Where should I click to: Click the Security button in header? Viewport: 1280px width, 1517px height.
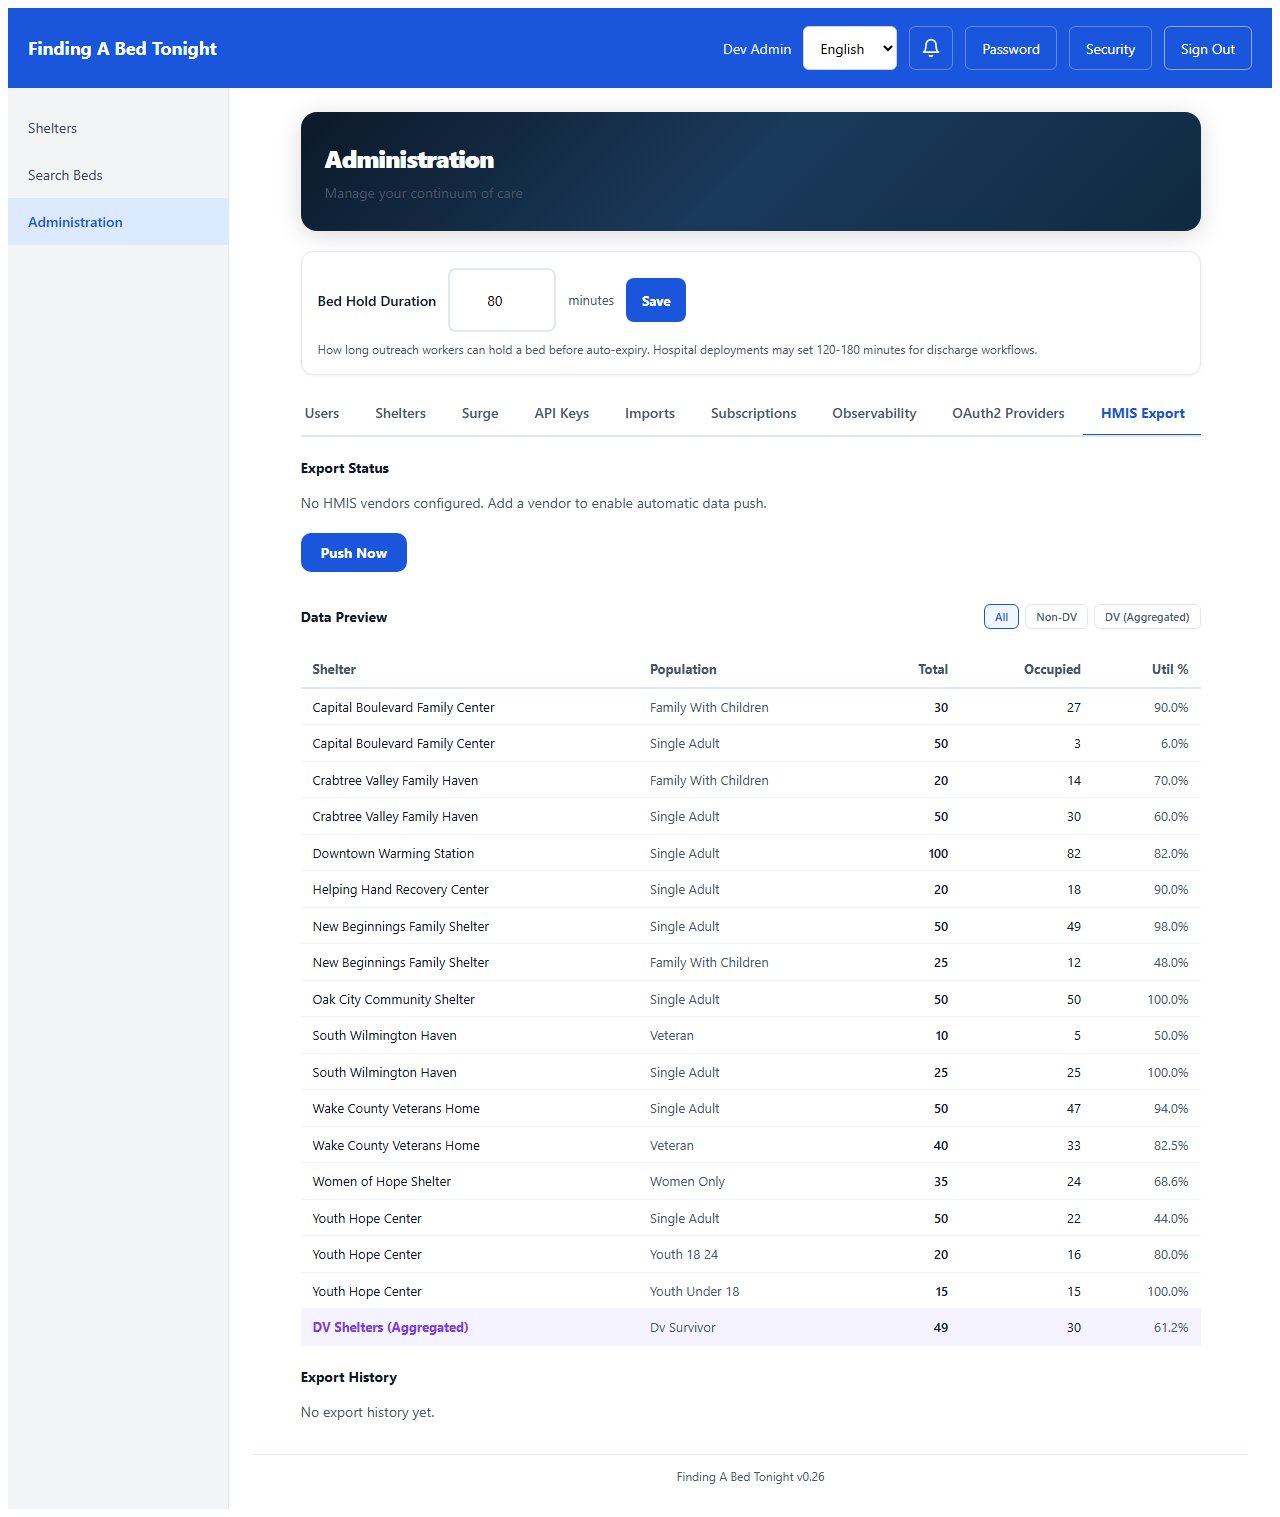[1110, 48]
